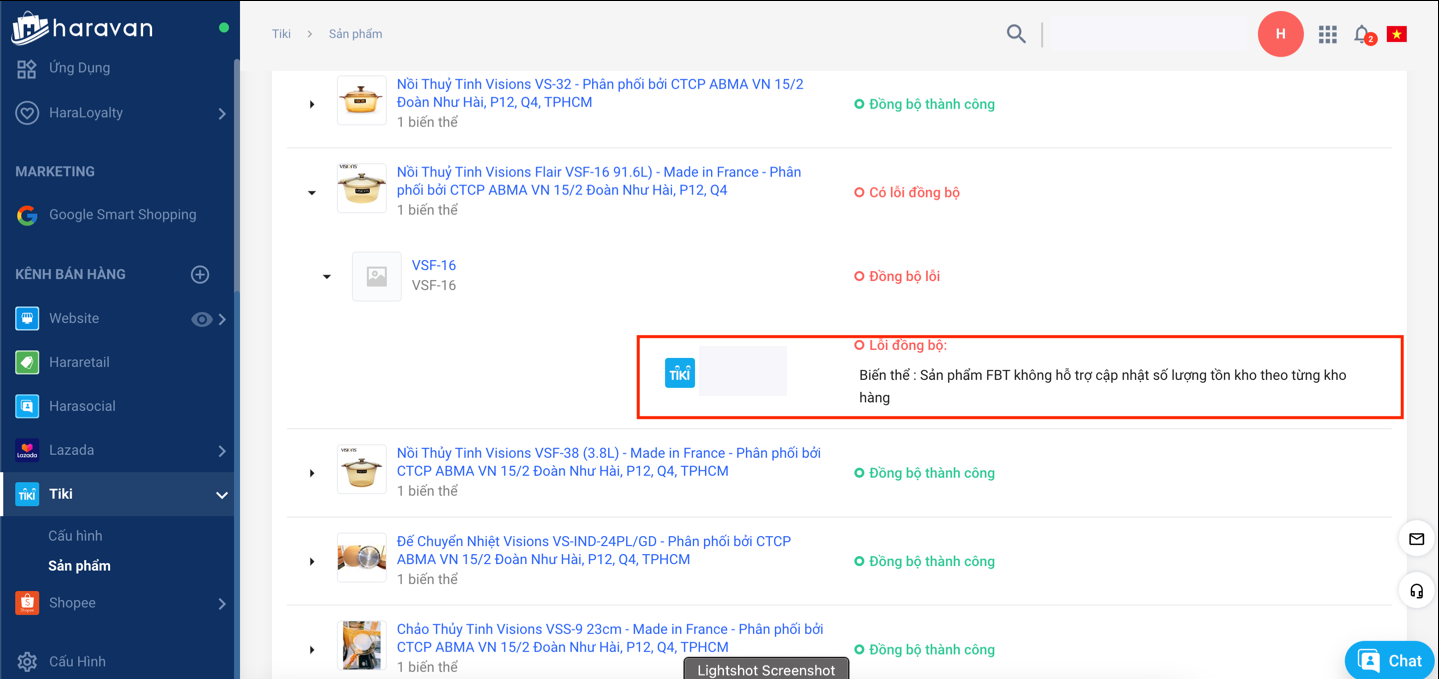Click the Đế Chuyển Nhiệt product thumbnail
Image resolution: width=1439 pixels, height=679 pixels.
coord(362,557)
